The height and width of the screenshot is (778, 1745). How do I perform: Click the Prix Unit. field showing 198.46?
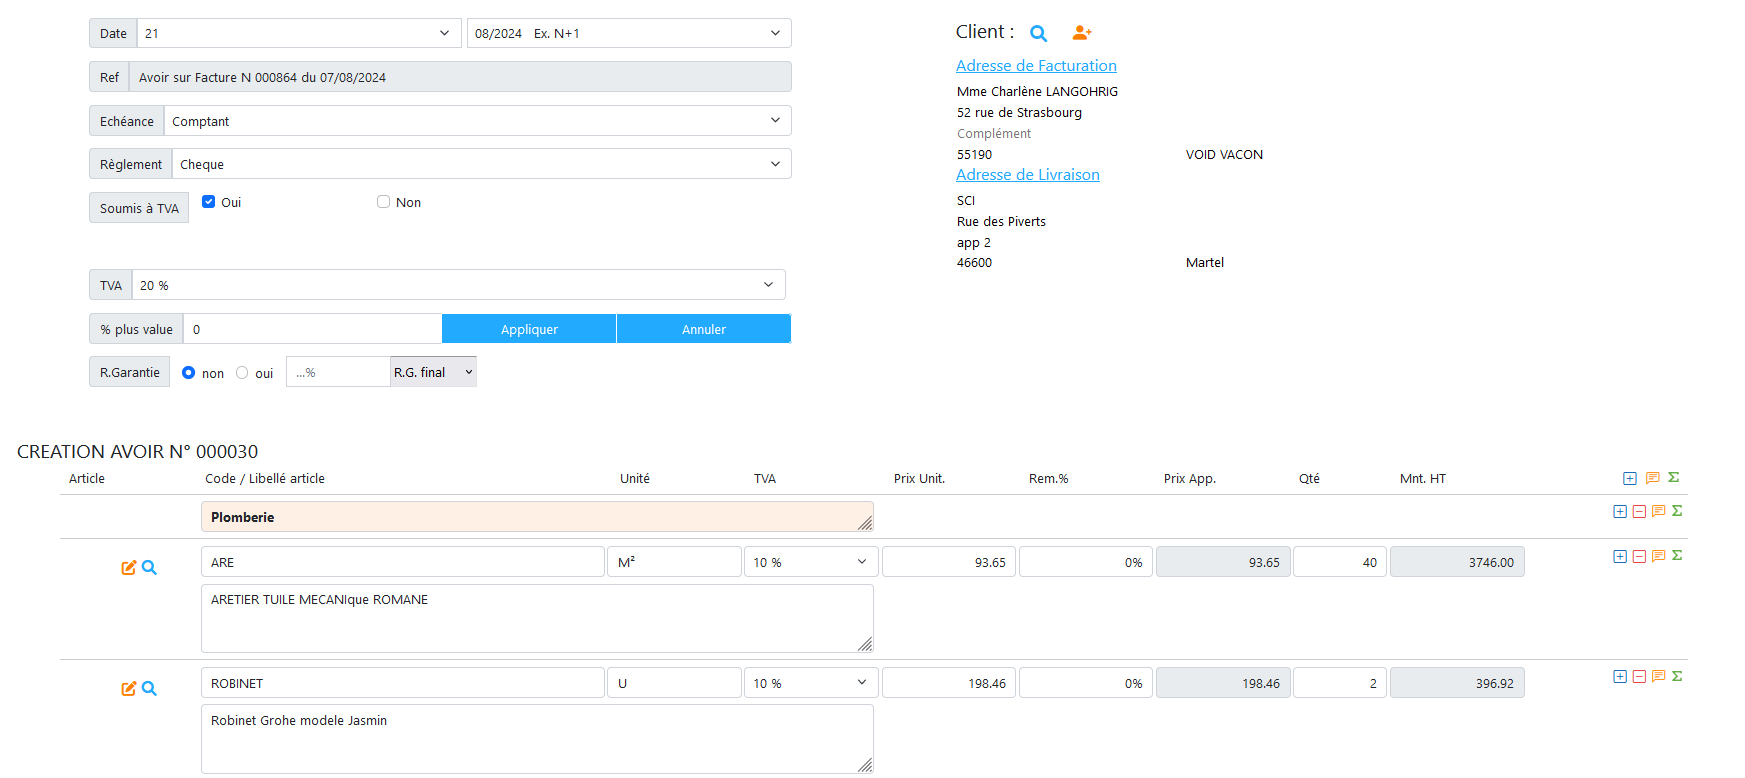pyautogui.click(x=949, y=683)
